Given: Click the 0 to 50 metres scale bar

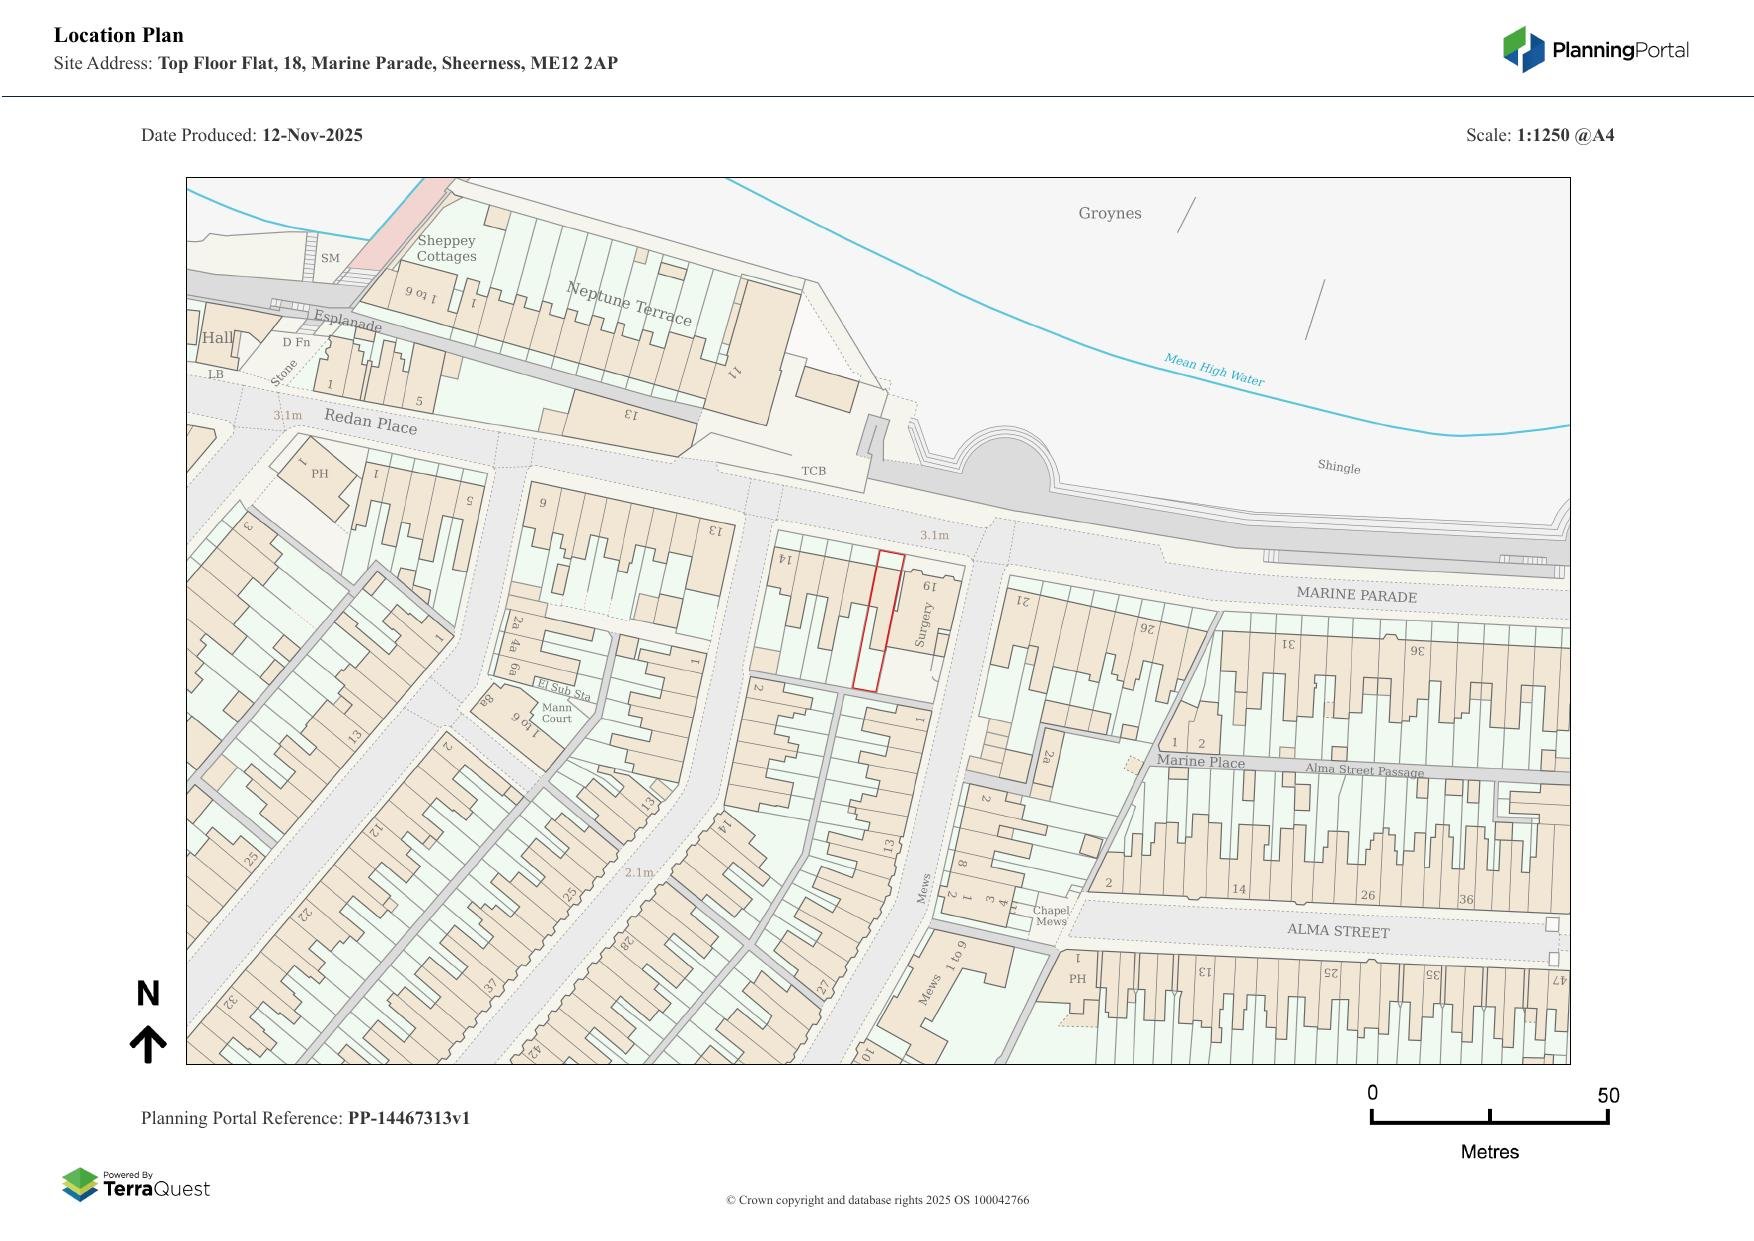Looking at the screenshot, I should [x=1489, y=1118].
